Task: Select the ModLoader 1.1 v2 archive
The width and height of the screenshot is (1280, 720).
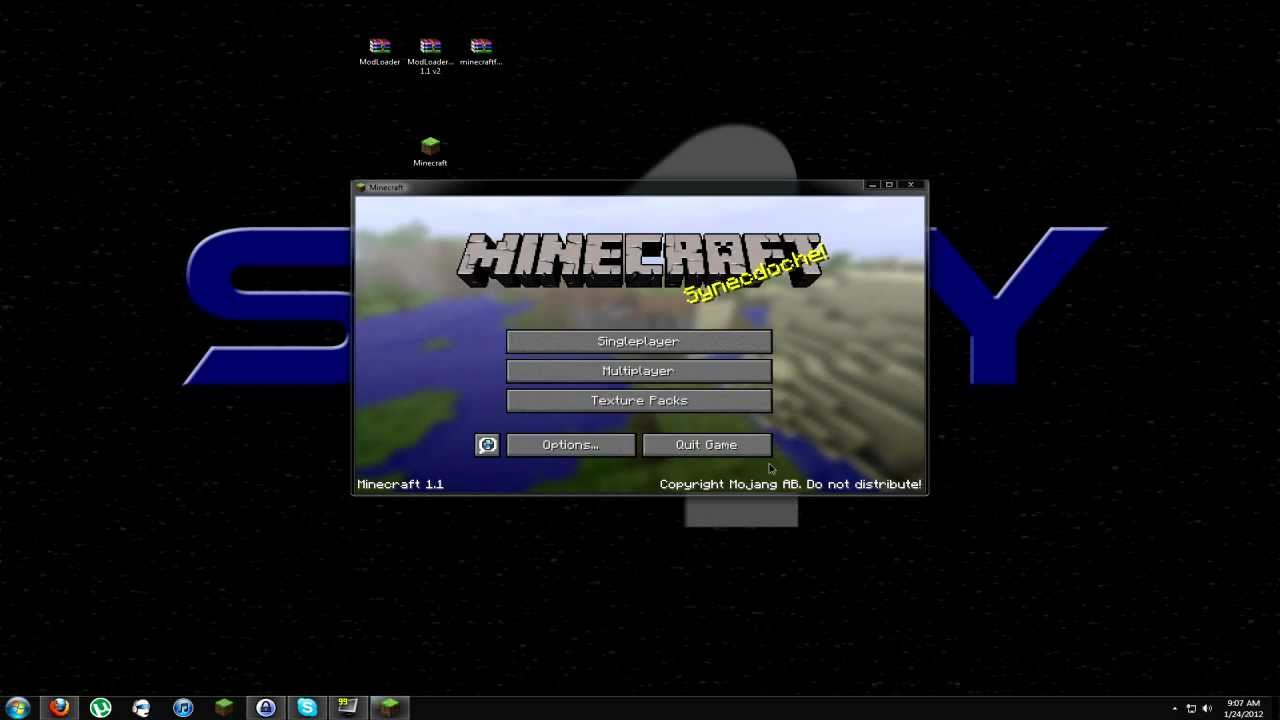Action: coord(430,57)
